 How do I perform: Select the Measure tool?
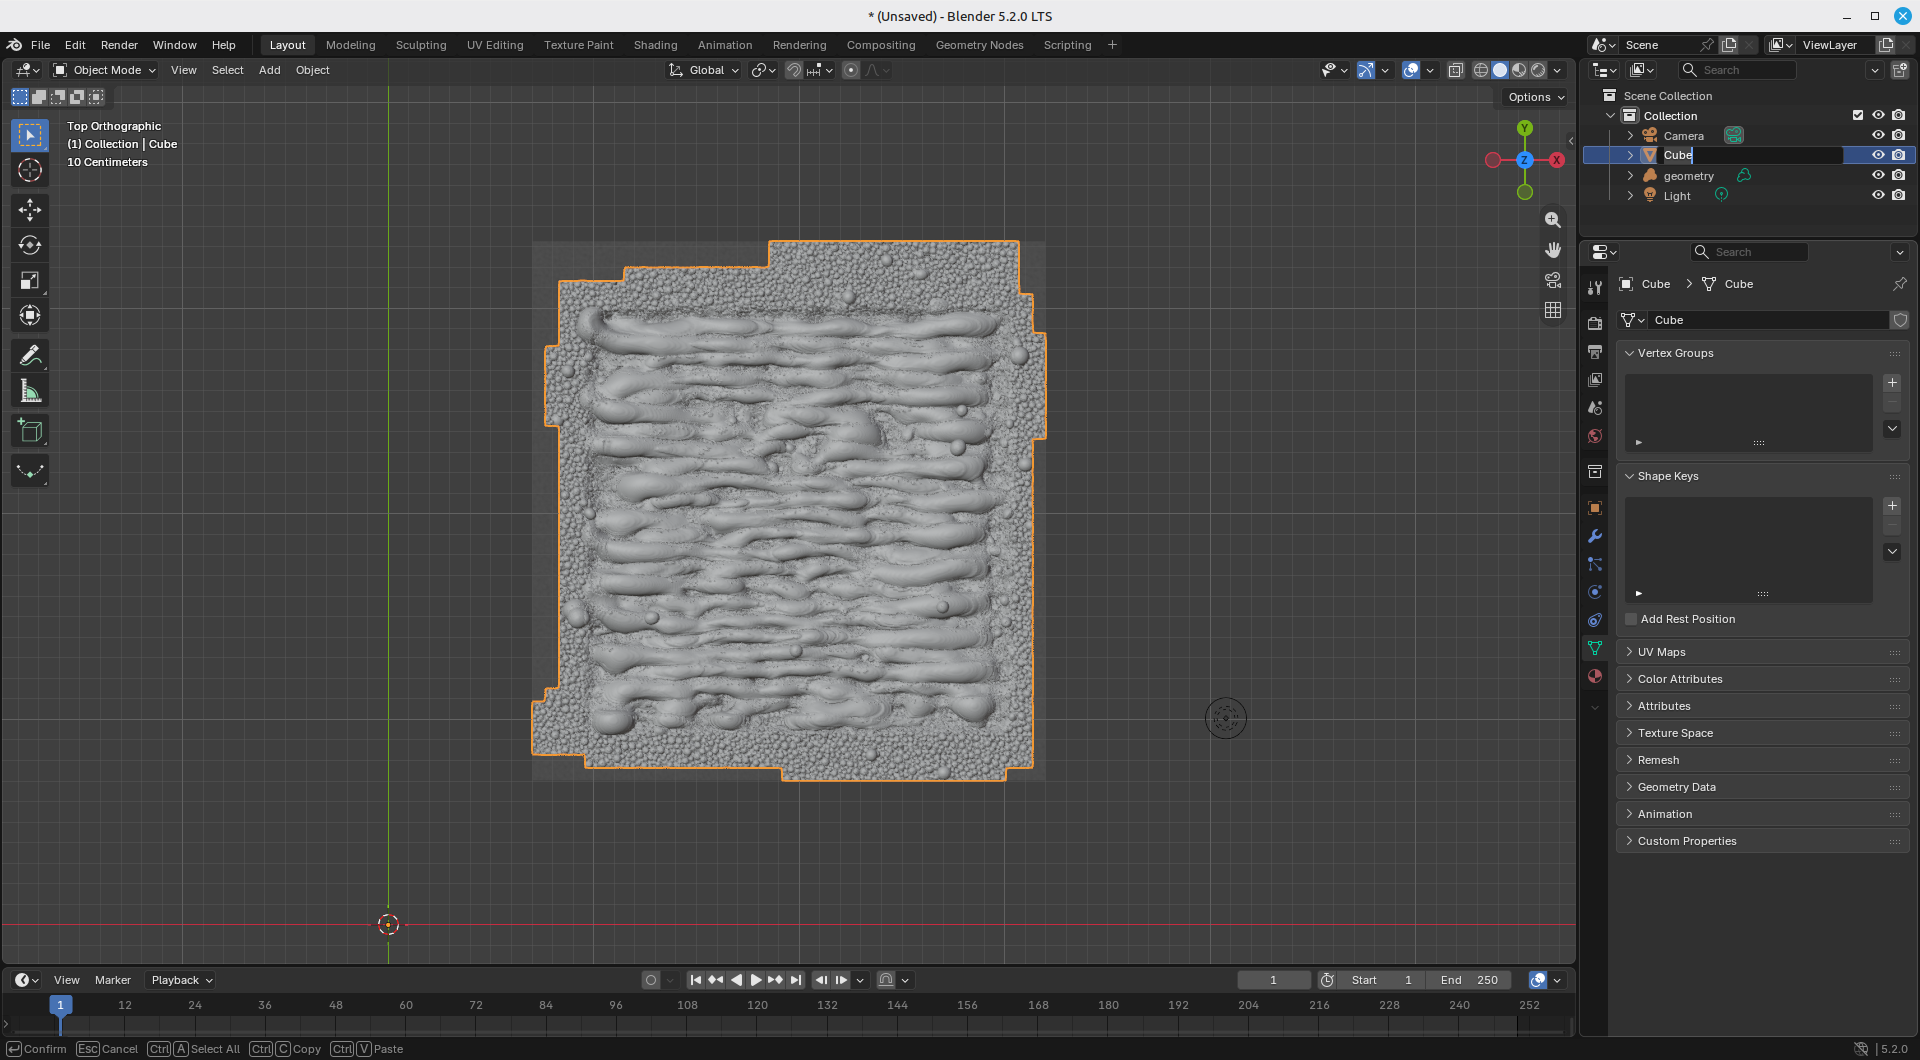coord(30,391)
